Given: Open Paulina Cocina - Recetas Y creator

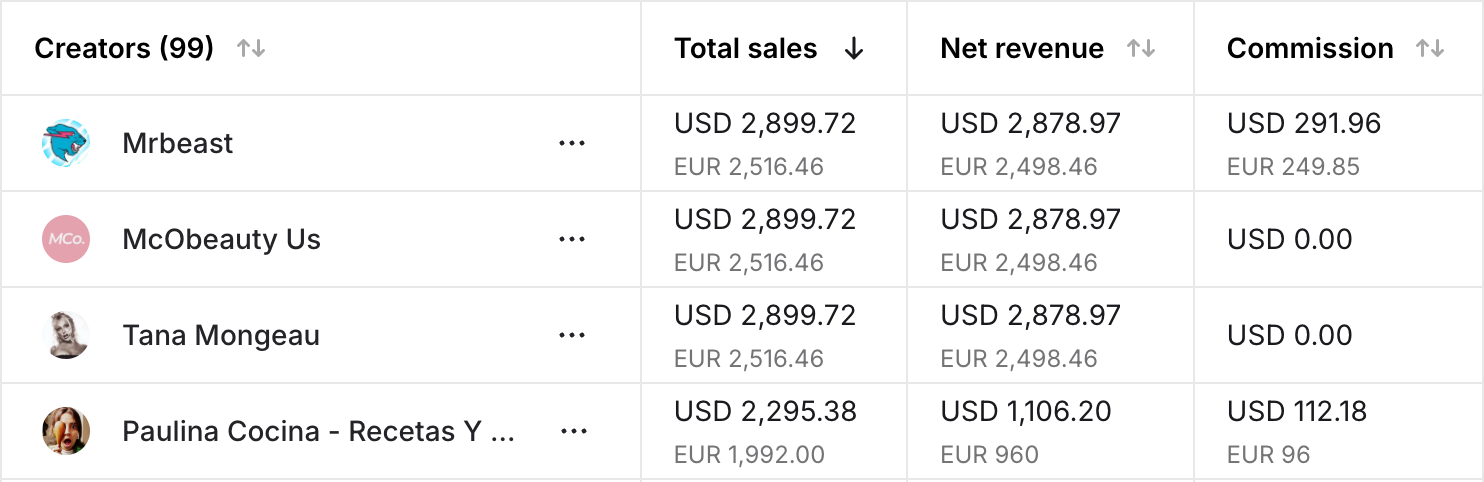Looking at the screenshot, I should click(x=318, y=431).
